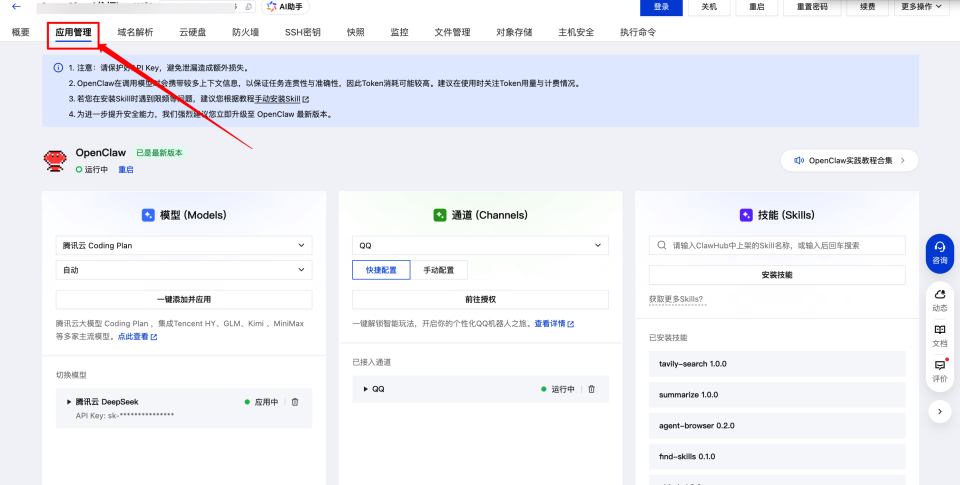Click the Skills section icon
960x485 pixels.
(x=746, y=215)
